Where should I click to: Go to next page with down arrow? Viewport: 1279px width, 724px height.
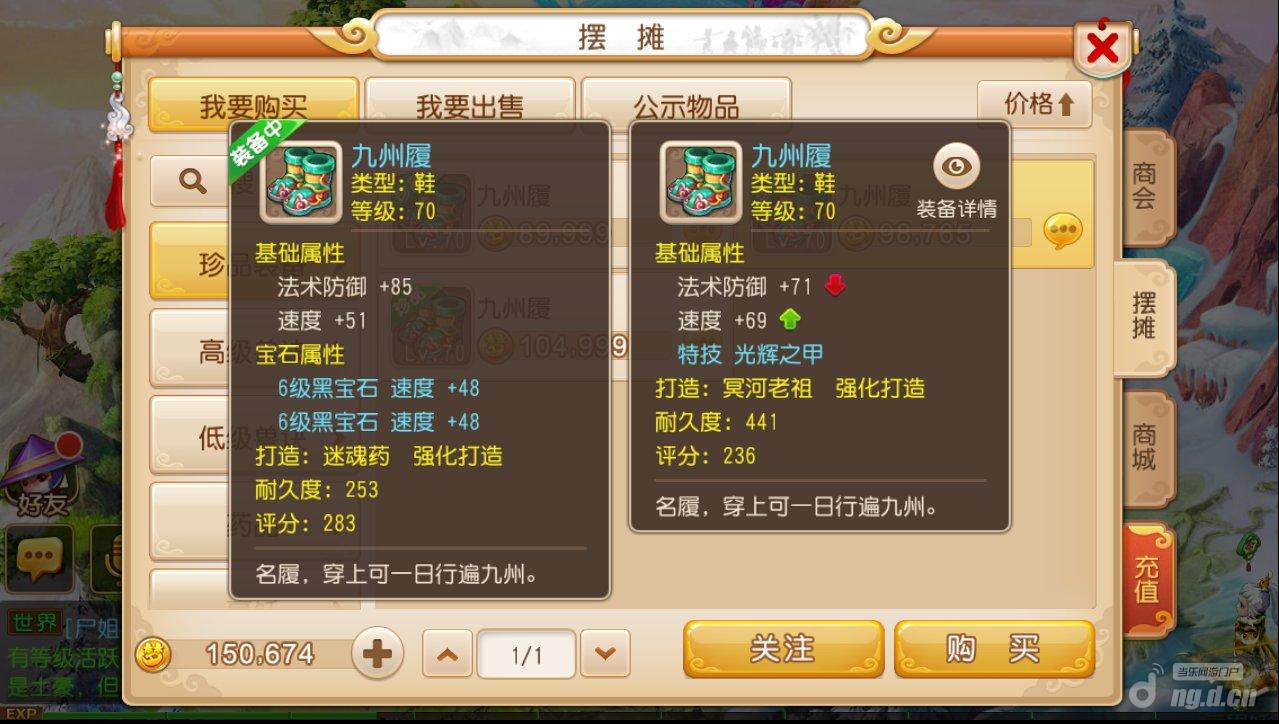[x=605, y=654]
